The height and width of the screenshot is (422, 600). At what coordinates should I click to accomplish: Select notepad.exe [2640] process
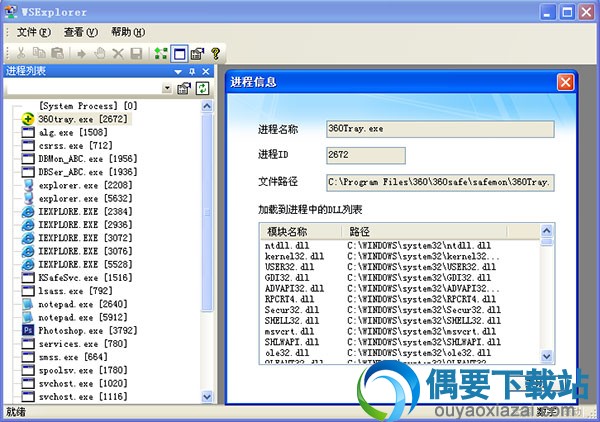click(x=83, y=305)
